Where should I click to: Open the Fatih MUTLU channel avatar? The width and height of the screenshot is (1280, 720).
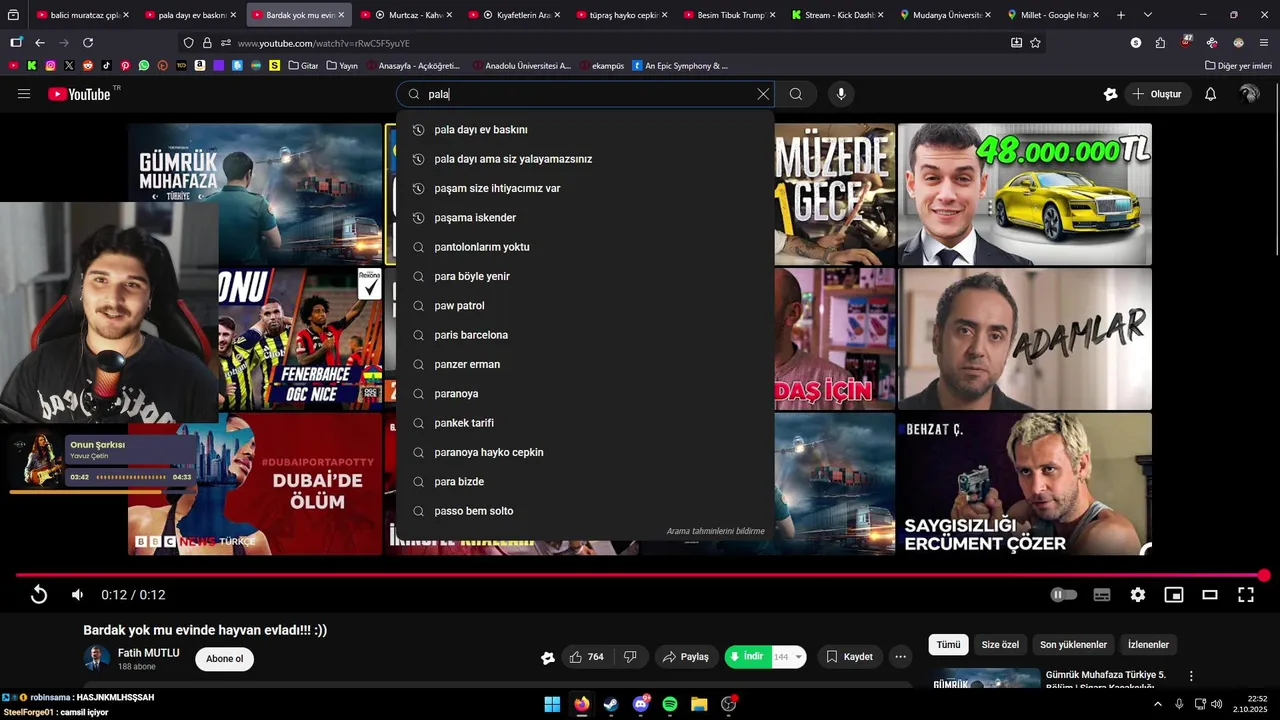97,659
